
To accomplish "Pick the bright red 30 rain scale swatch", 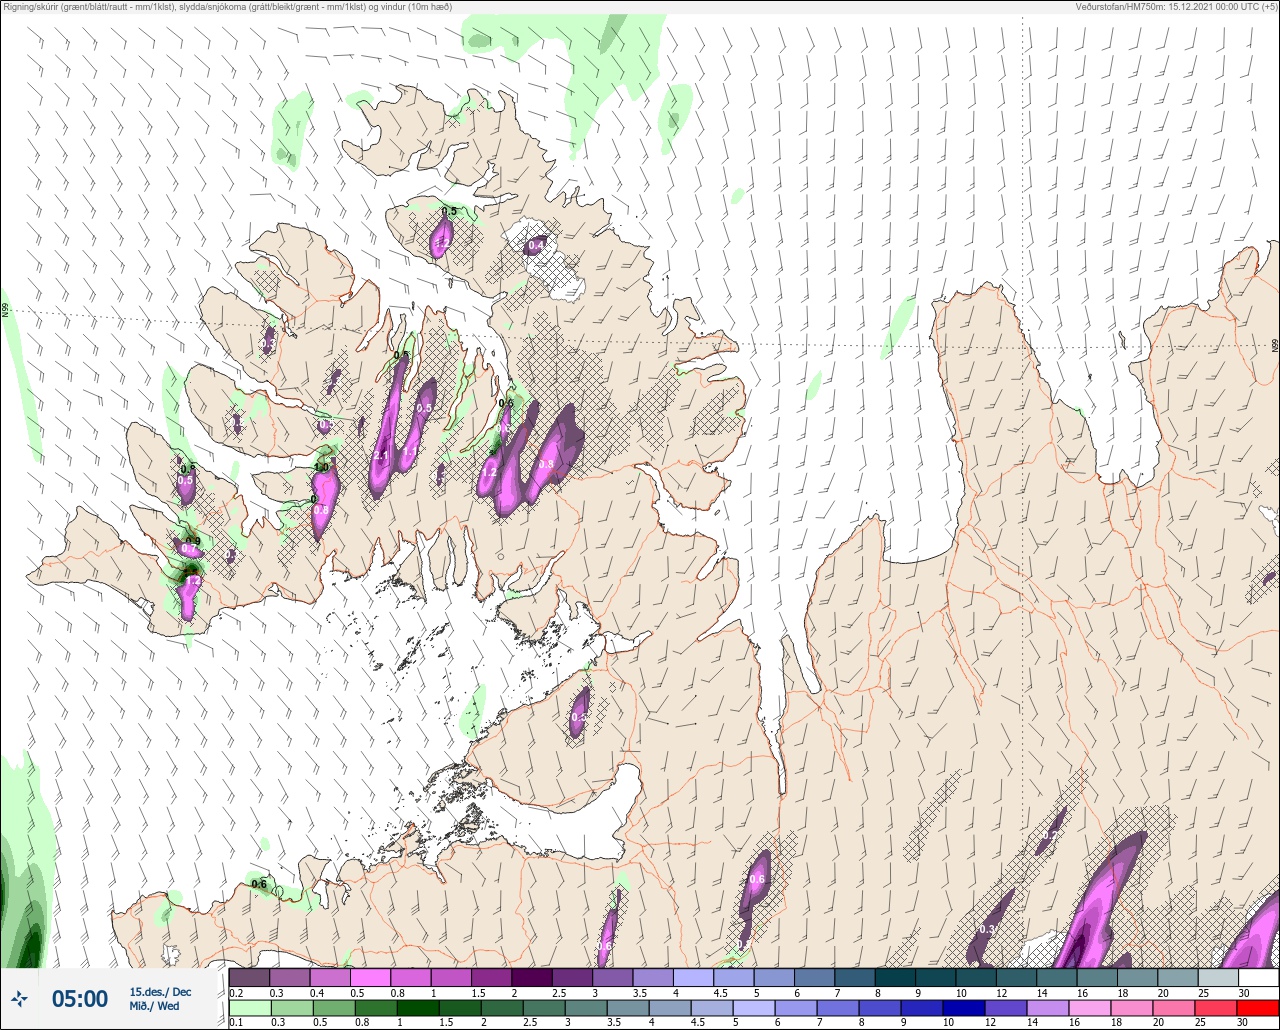I will (1258, 1008).
